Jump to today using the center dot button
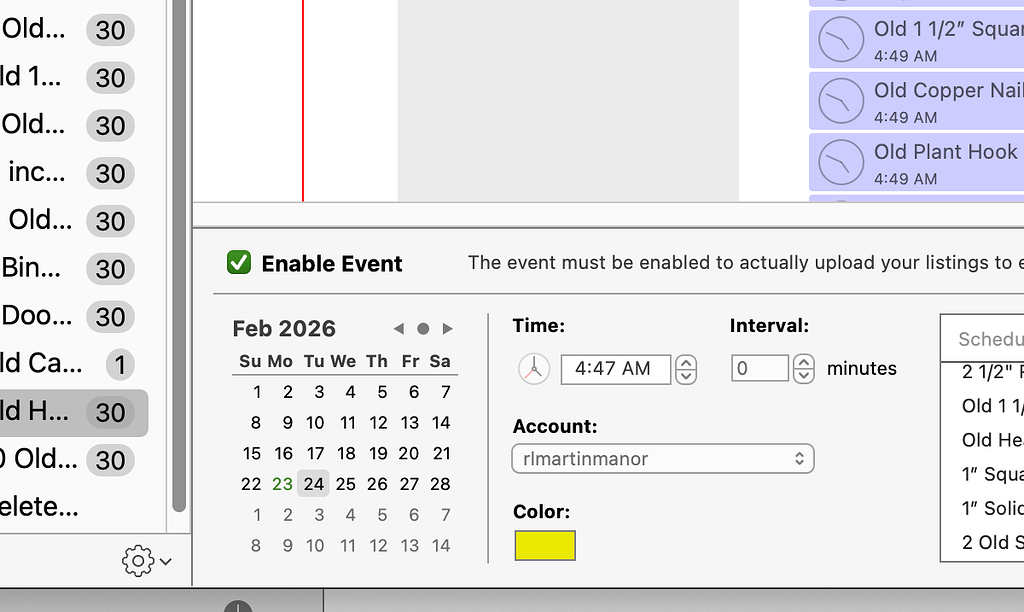 422,328
